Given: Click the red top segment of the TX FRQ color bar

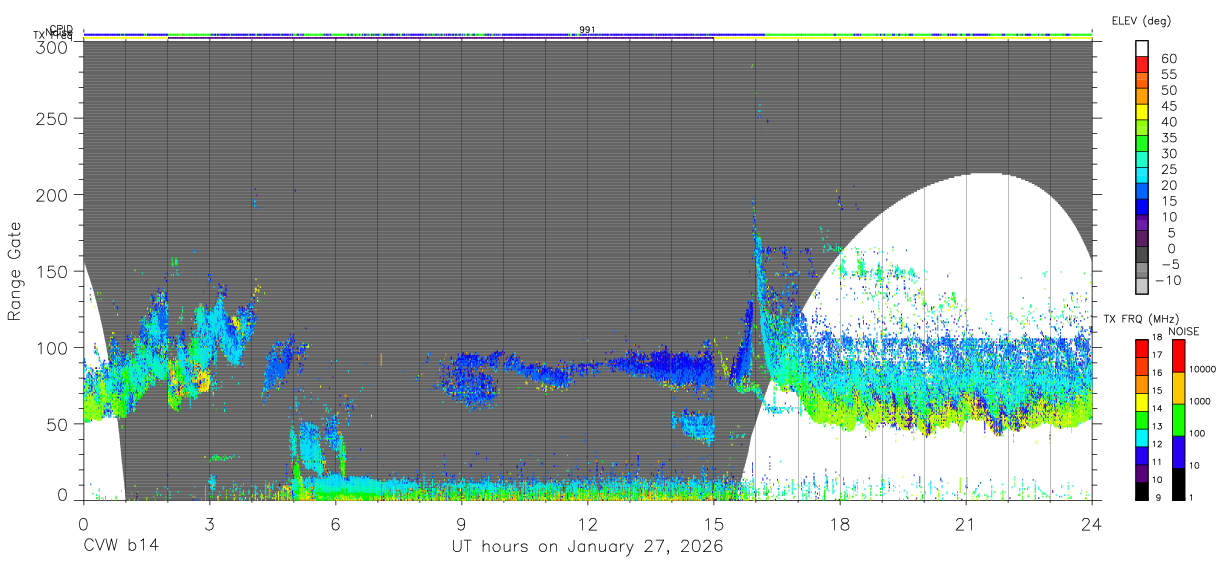Looking at the screenshot, I should 1143,349.
